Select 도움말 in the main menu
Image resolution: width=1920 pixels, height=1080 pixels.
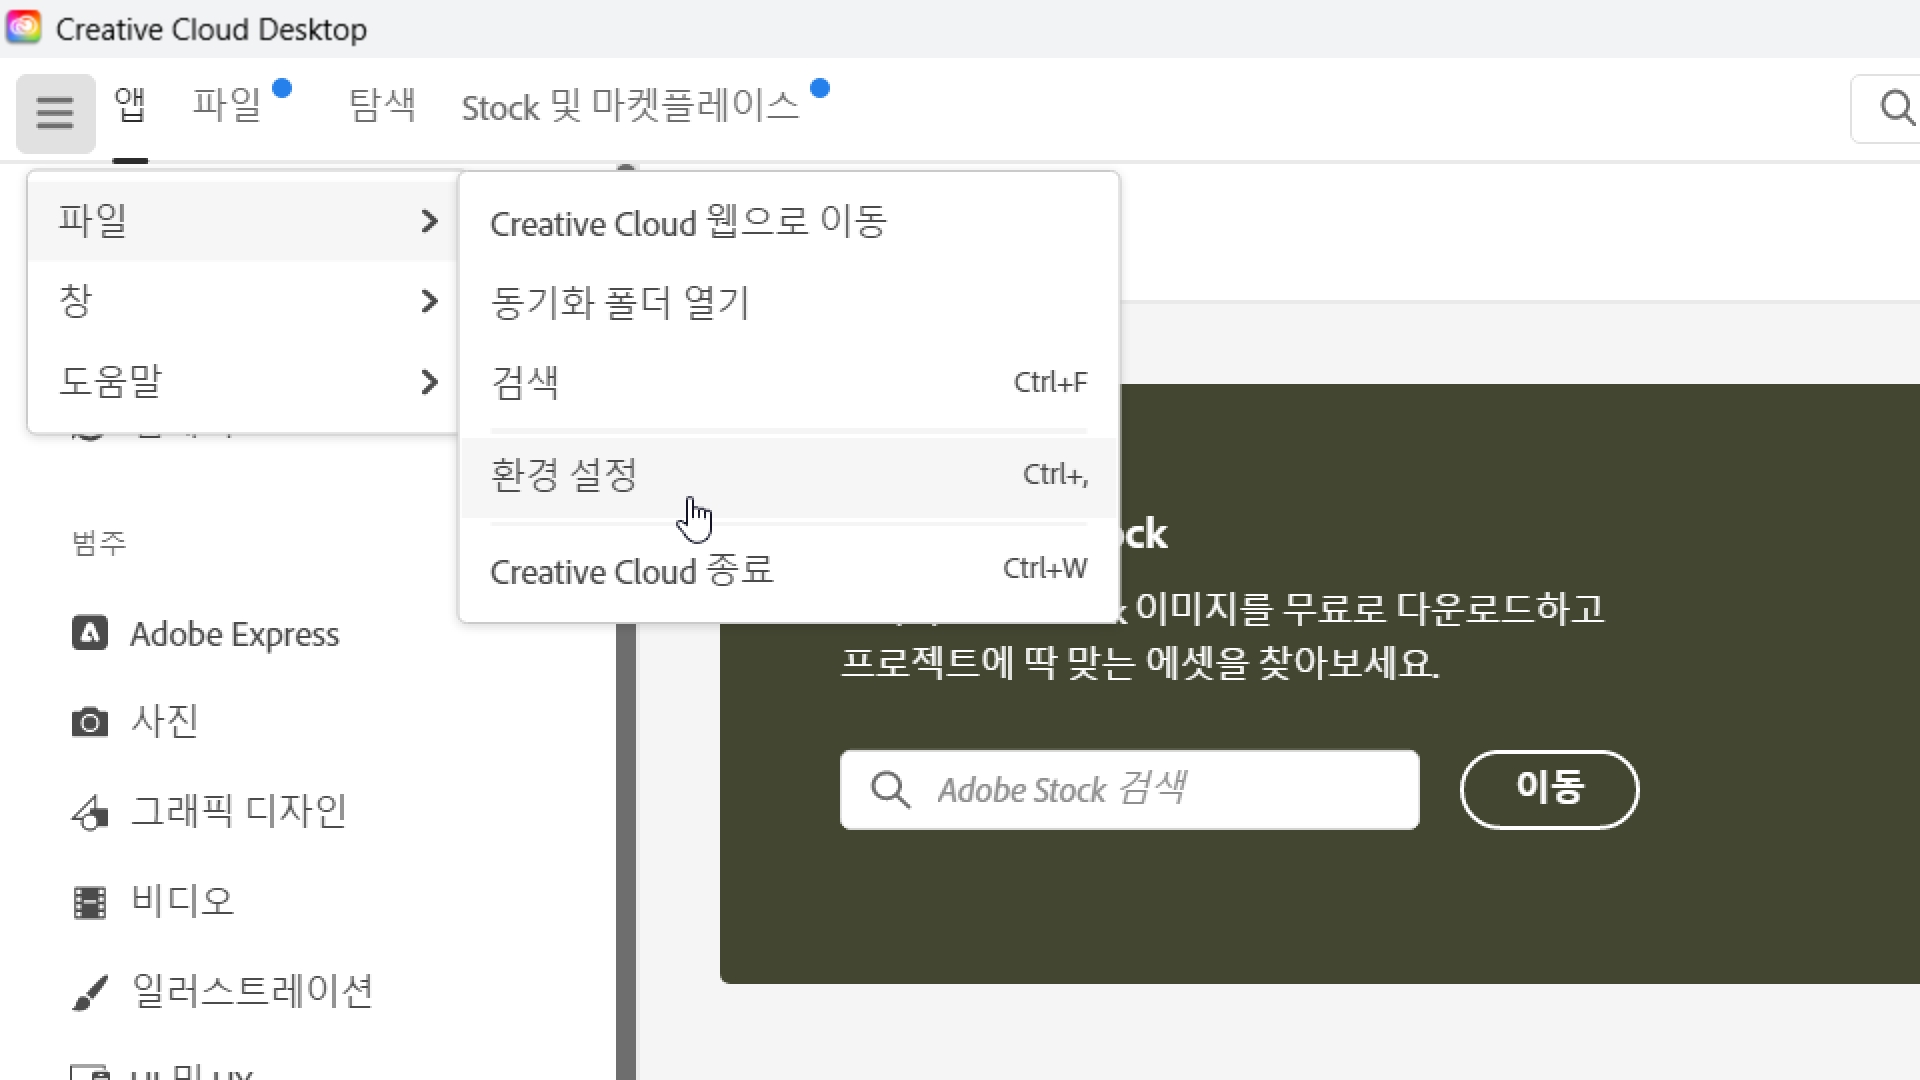pyautogui.click(x=243, y=382)
